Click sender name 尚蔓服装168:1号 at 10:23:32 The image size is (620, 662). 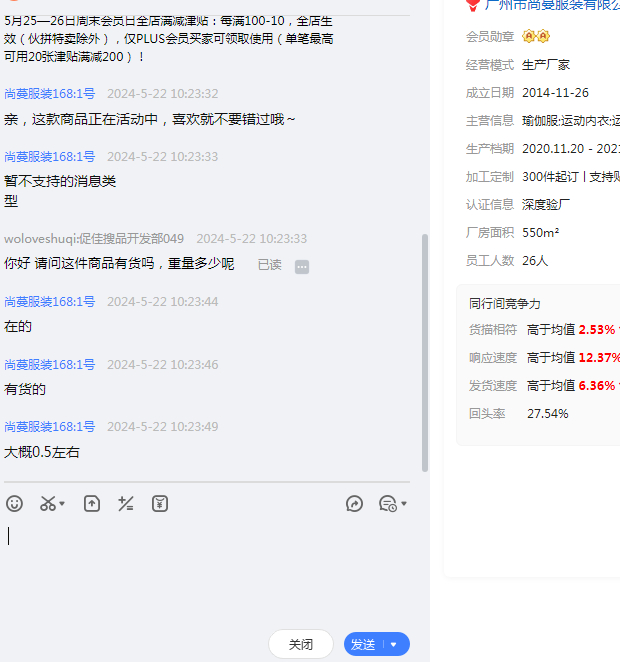point(50,94)
